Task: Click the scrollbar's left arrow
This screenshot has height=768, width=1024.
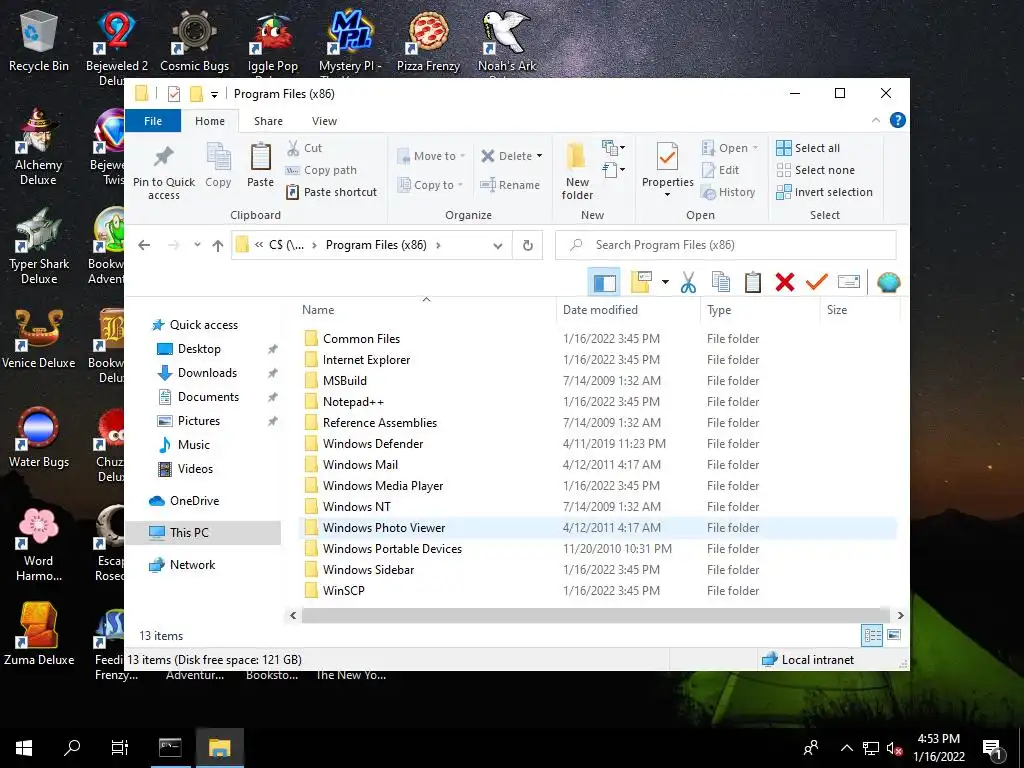Action: 293,615
